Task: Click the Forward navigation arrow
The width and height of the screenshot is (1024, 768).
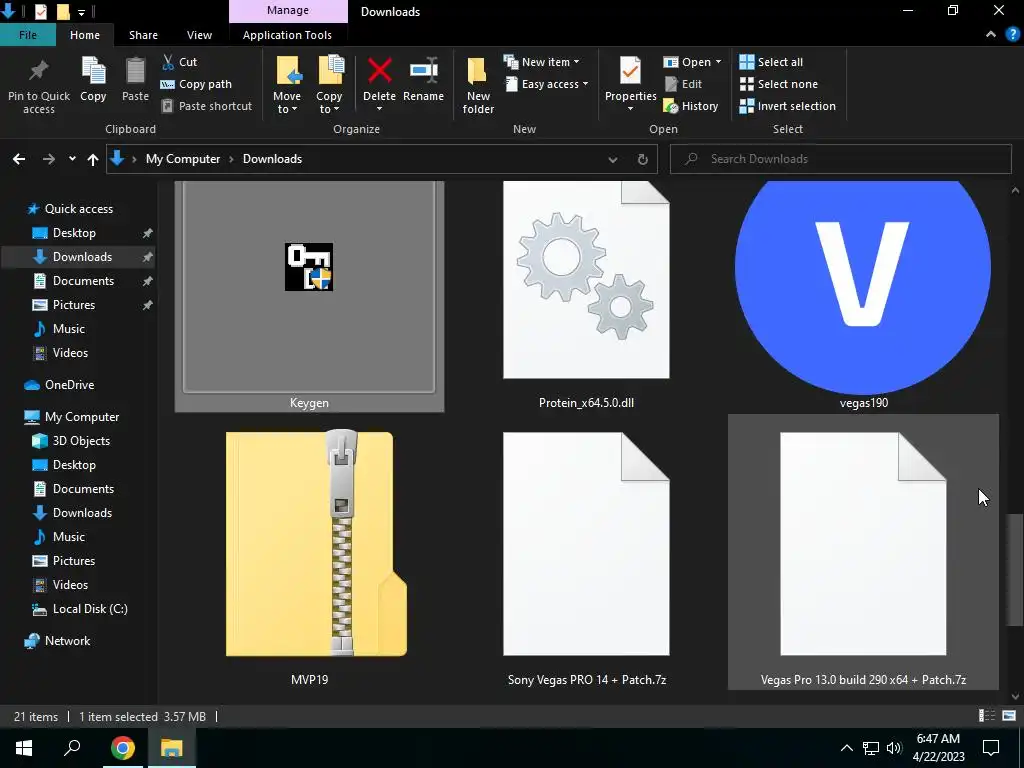Action: coord(49,159)
